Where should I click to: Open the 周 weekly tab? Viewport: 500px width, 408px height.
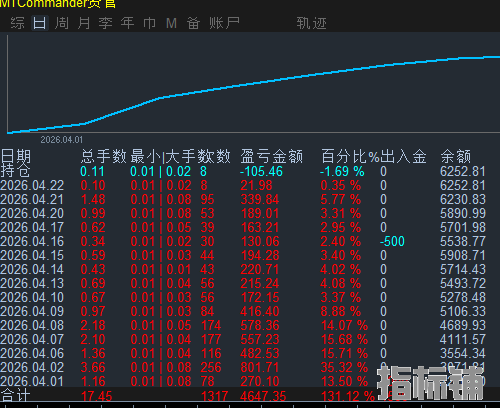[x=62, y=23]
